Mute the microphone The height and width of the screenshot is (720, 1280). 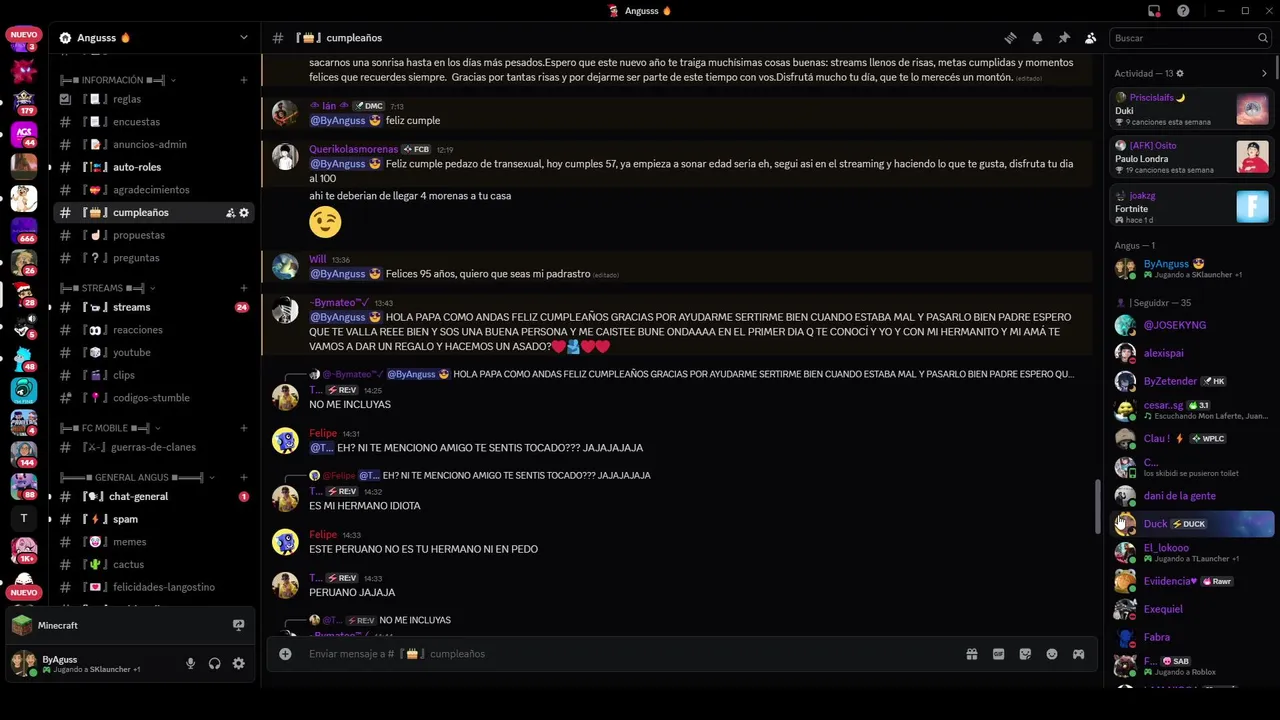[190, 663]
